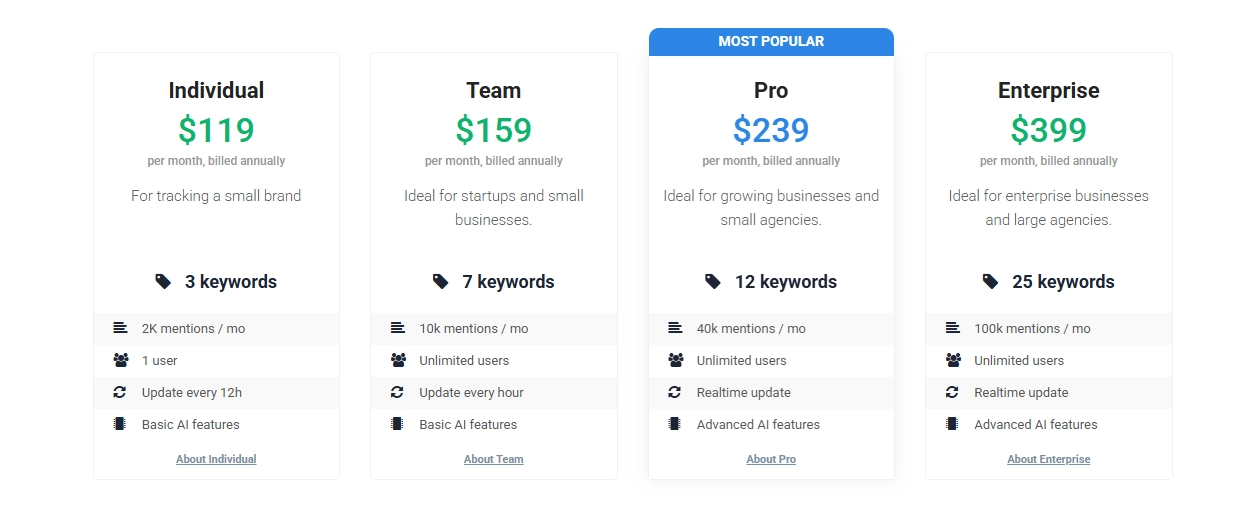Click the tag icon beside 3 keywords

163,282
